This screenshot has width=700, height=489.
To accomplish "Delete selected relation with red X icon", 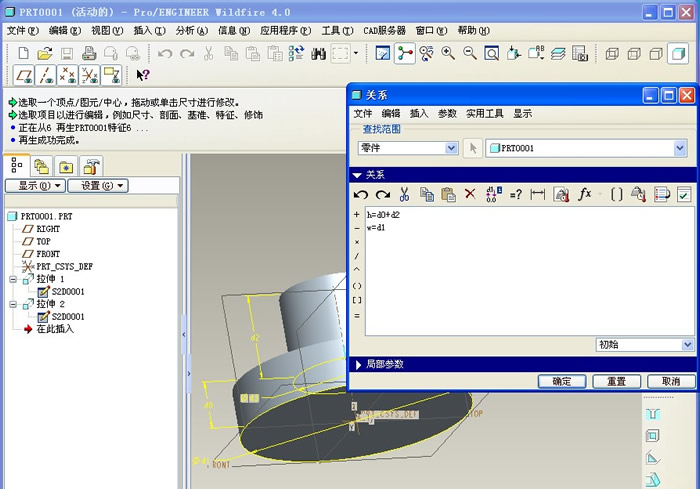I will [470, 194].
